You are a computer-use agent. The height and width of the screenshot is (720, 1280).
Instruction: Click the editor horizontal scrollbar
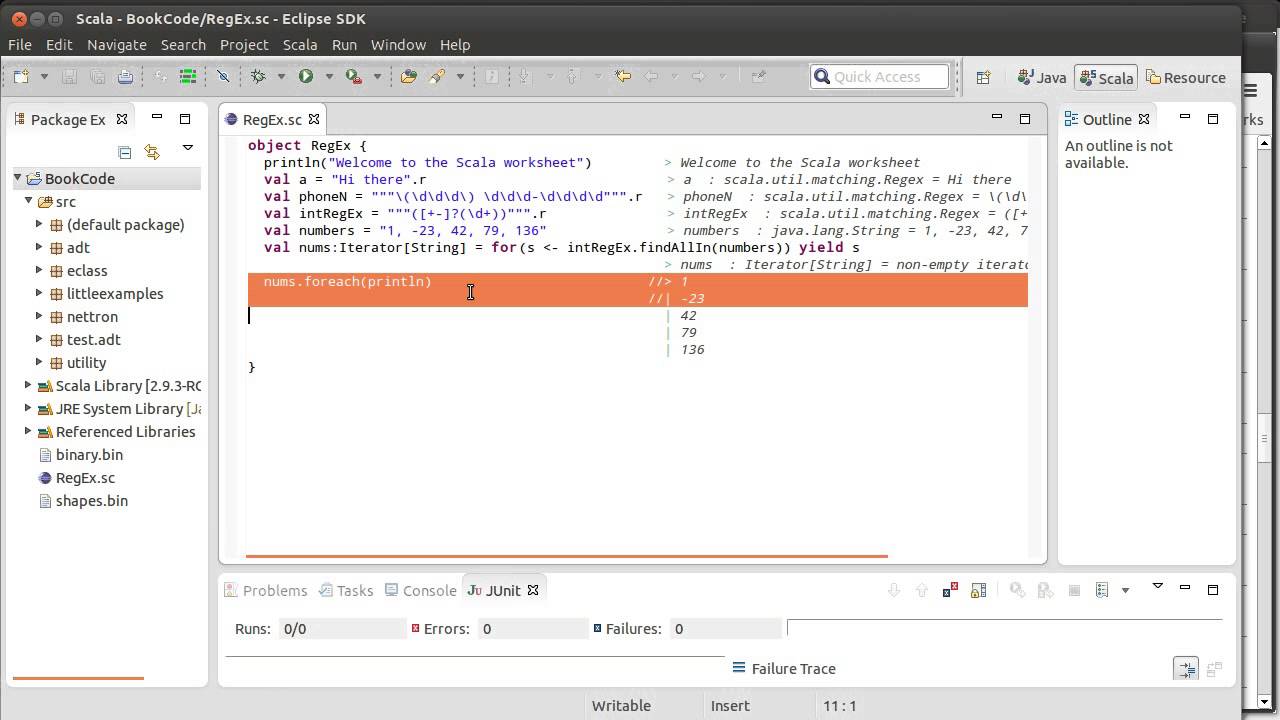[566, 556]
